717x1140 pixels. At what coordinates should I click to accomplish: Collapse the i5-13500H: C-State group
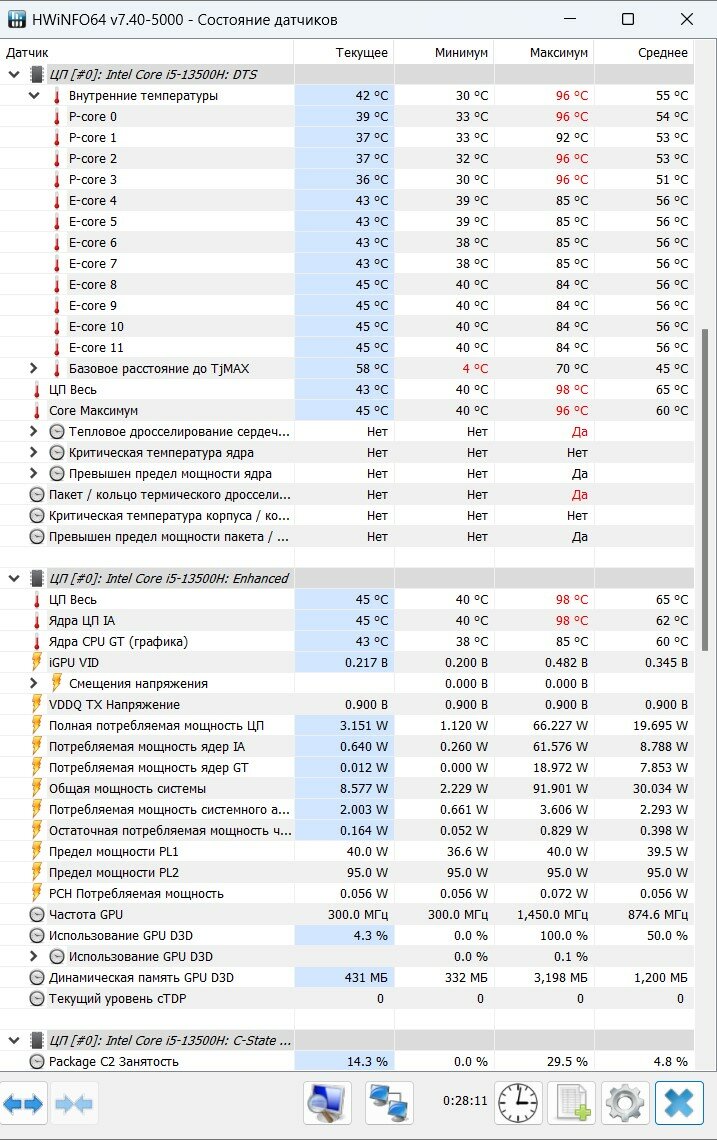tap(14, 1040)
